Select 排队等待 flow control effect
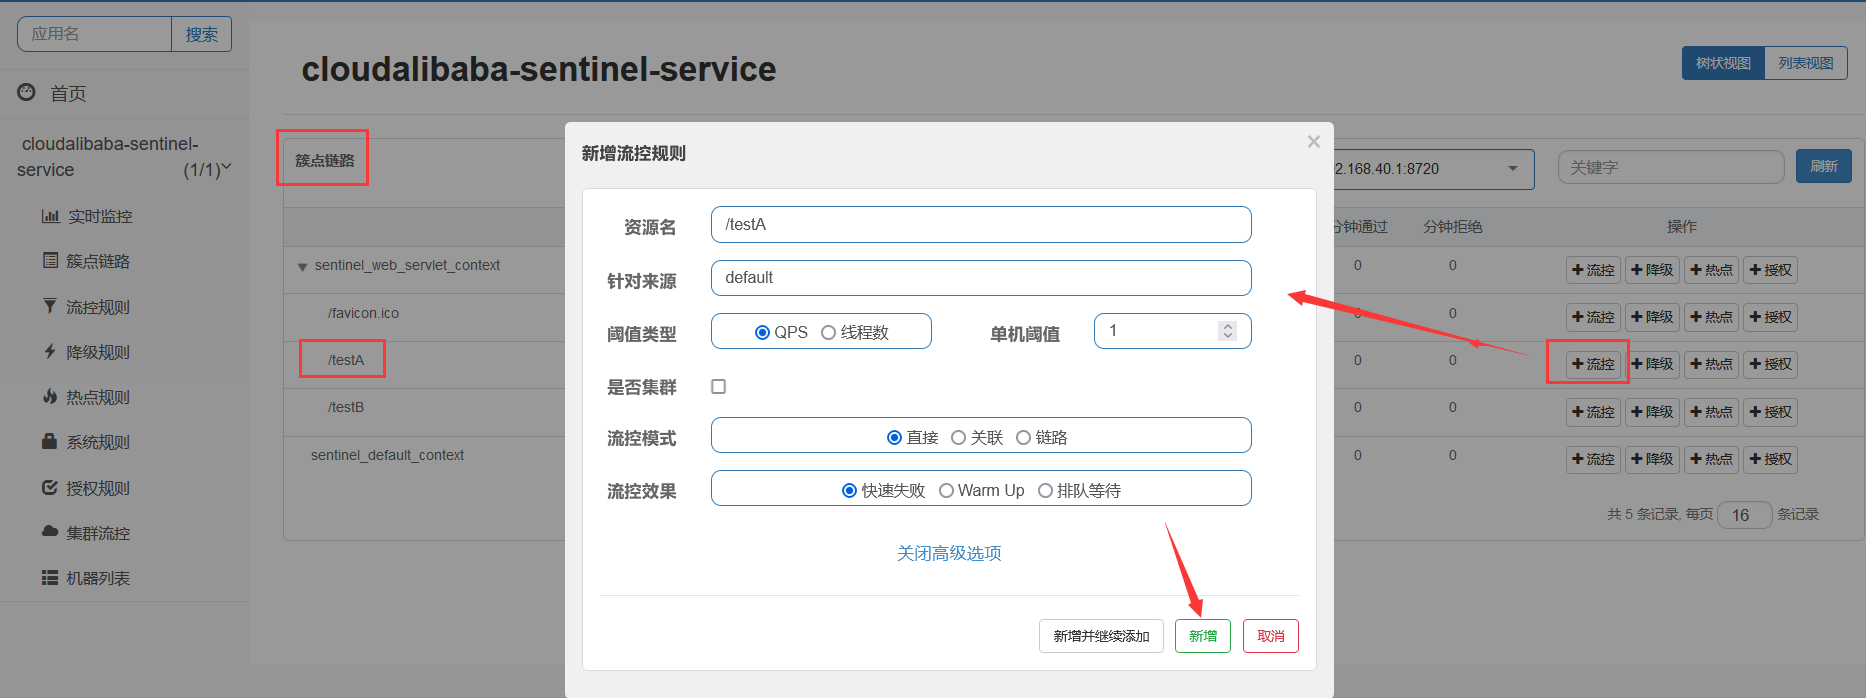The height and width of the screenshot is (698, 1866). pos(1045,490)
